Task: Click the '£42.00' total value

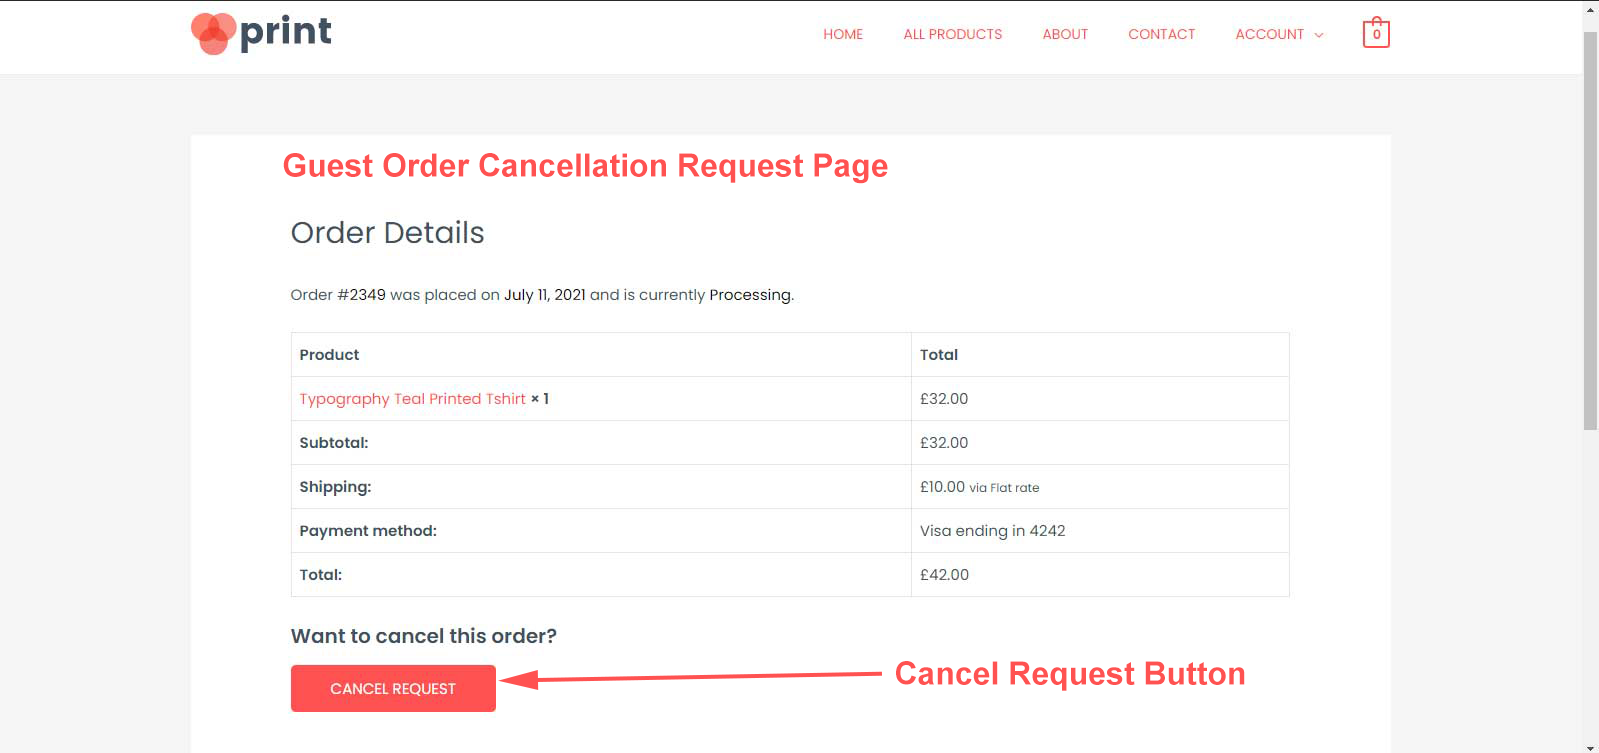Action: click(945, 574)
